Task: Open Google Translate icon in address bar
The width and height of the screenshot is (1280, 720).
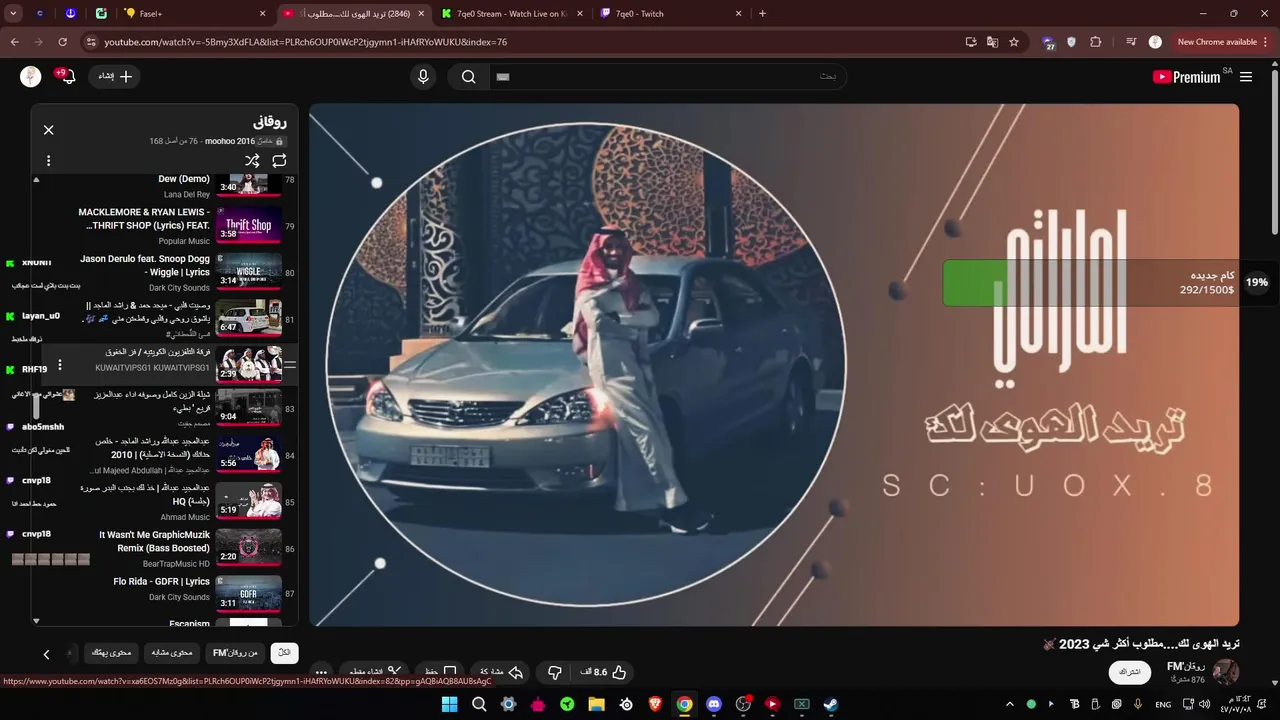Action: [x=992, y=42]
